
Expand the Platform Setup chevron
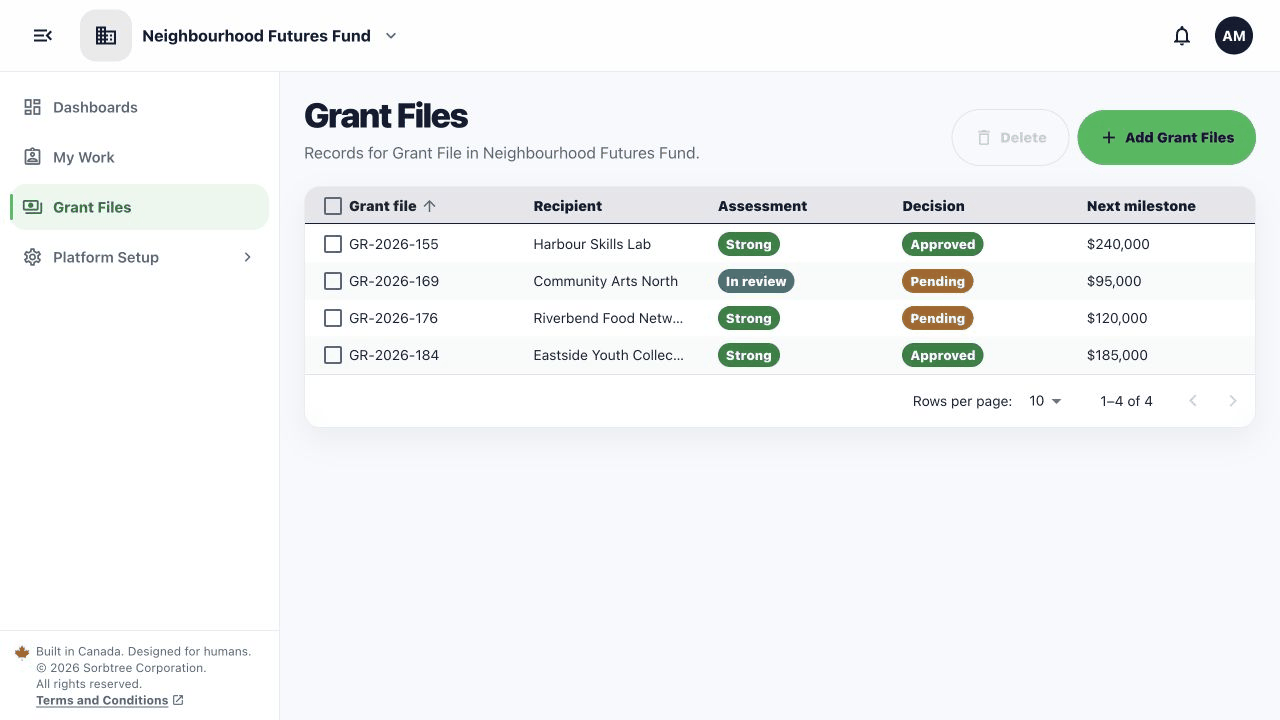click(248, 257)
